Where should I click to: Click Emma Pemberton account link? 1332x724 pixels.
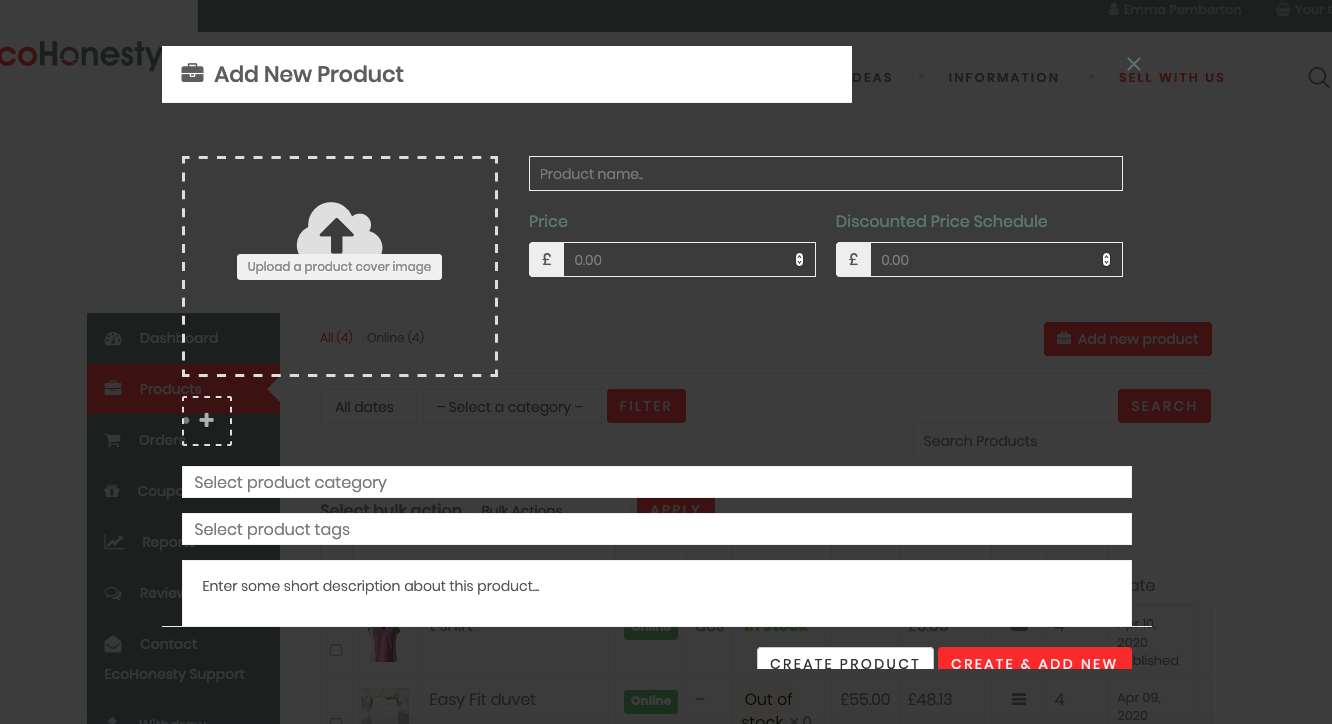point(1175,10)
